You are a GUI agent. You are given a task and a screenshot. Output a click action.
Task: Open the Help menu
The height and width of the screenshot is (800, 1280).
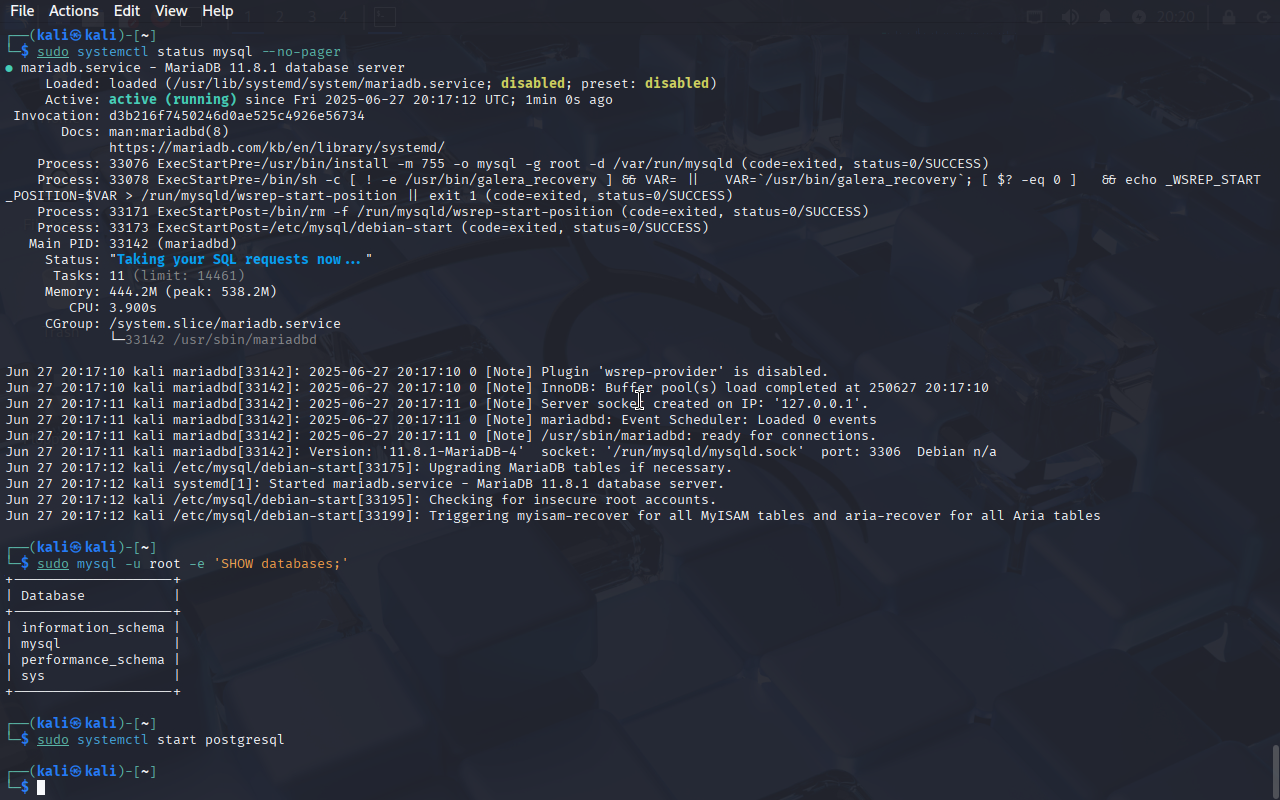217,11
